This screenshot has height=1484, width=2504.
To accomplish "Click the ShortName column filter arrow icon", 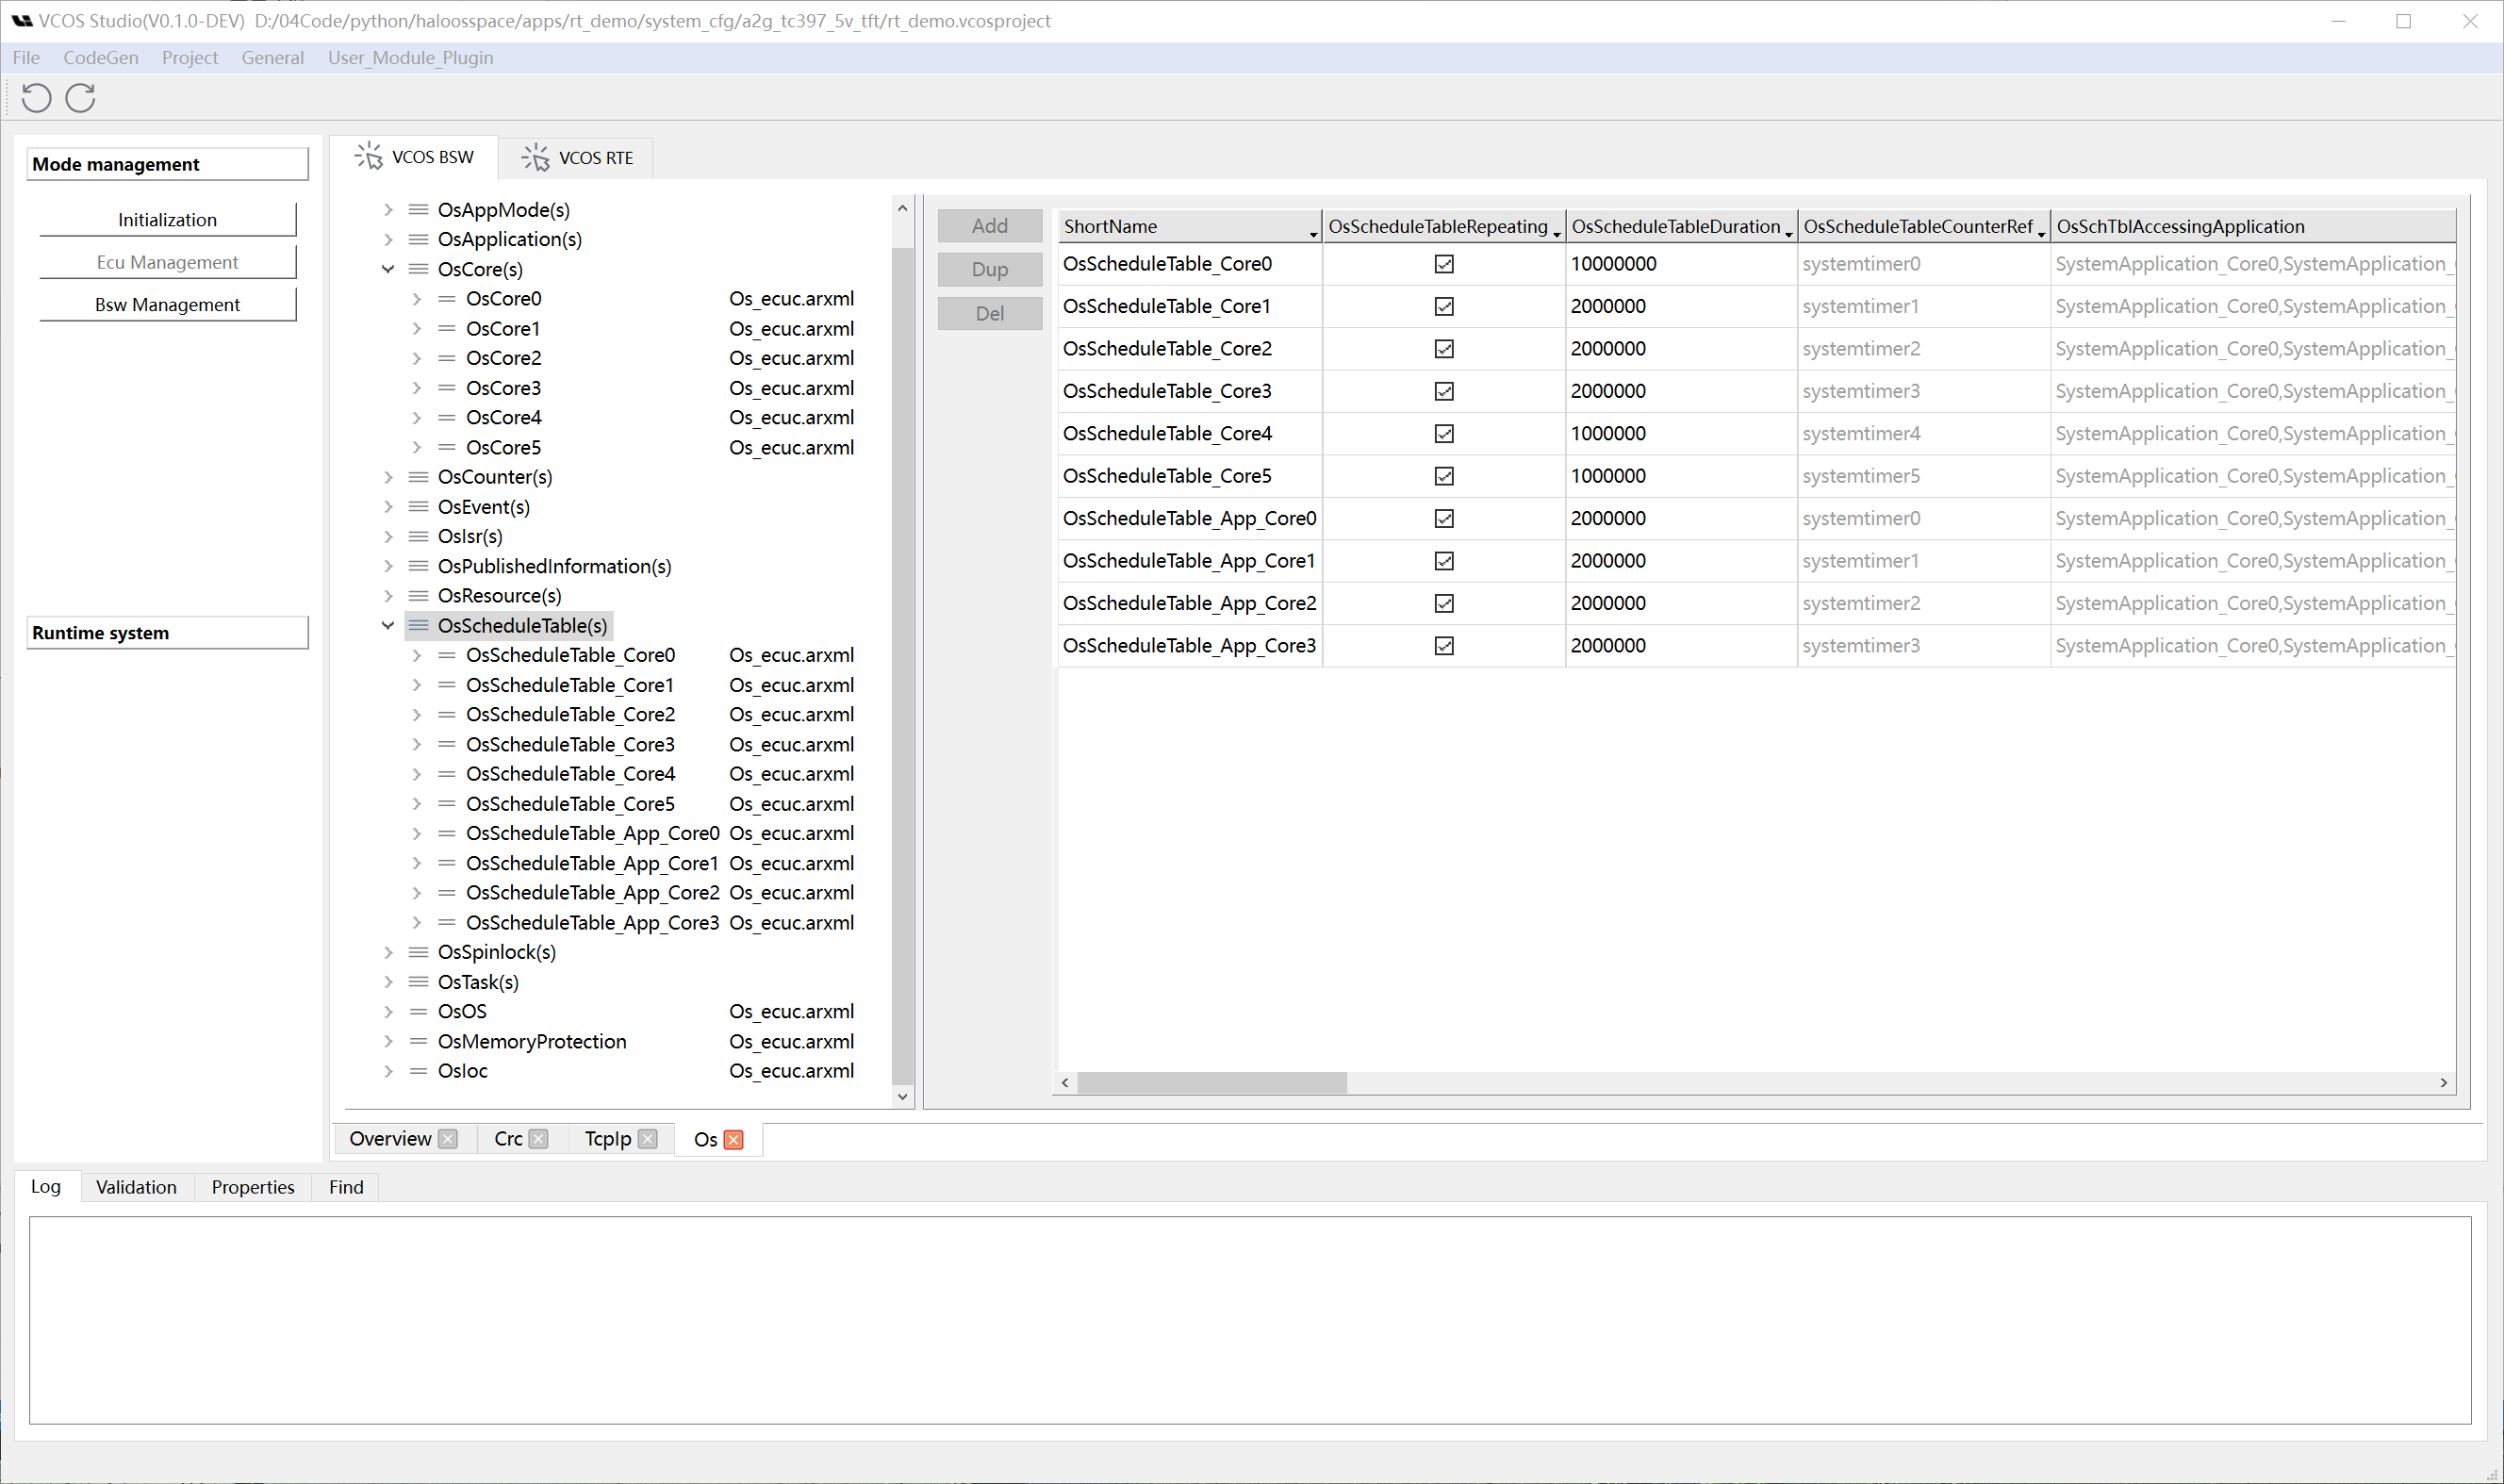I will [1313, 234].
